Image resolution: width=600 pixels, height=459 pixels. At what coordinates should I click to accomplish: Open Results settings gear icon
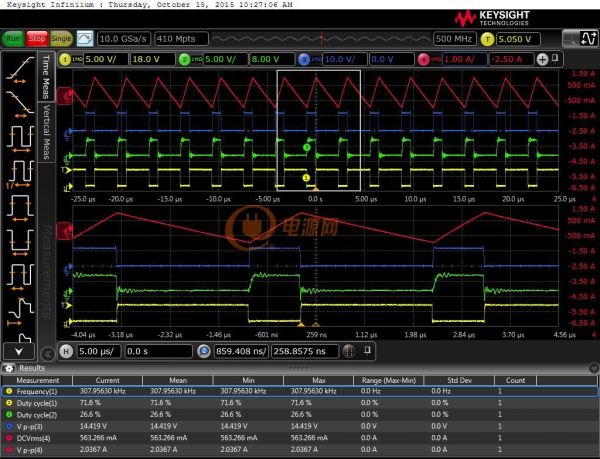pos(9,368)
